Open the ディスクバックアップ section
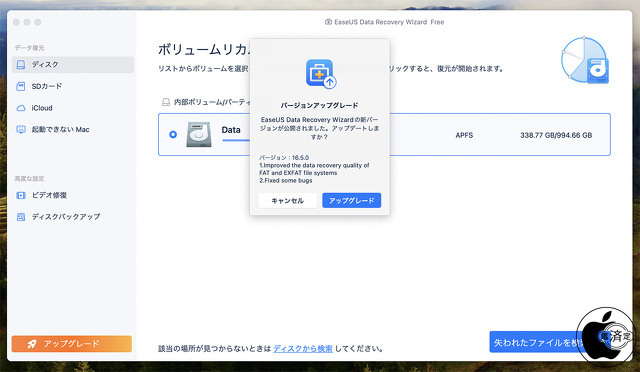640x372 pixels. pos(73,217)
